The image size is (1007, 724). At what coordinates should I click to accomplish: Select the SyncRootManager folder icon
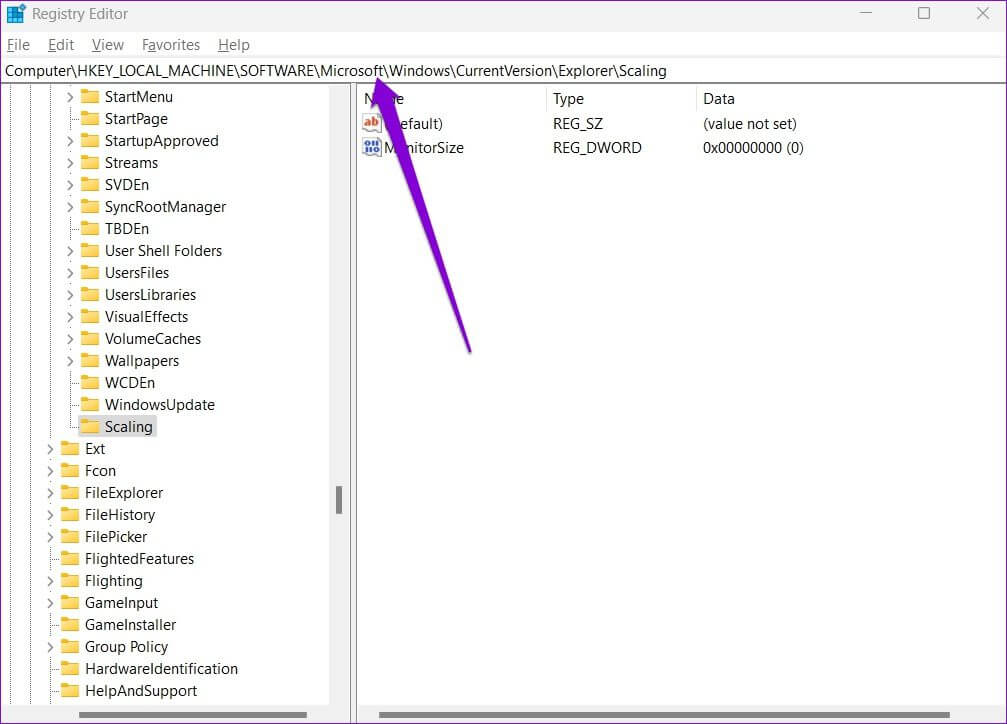pos(90,206)
